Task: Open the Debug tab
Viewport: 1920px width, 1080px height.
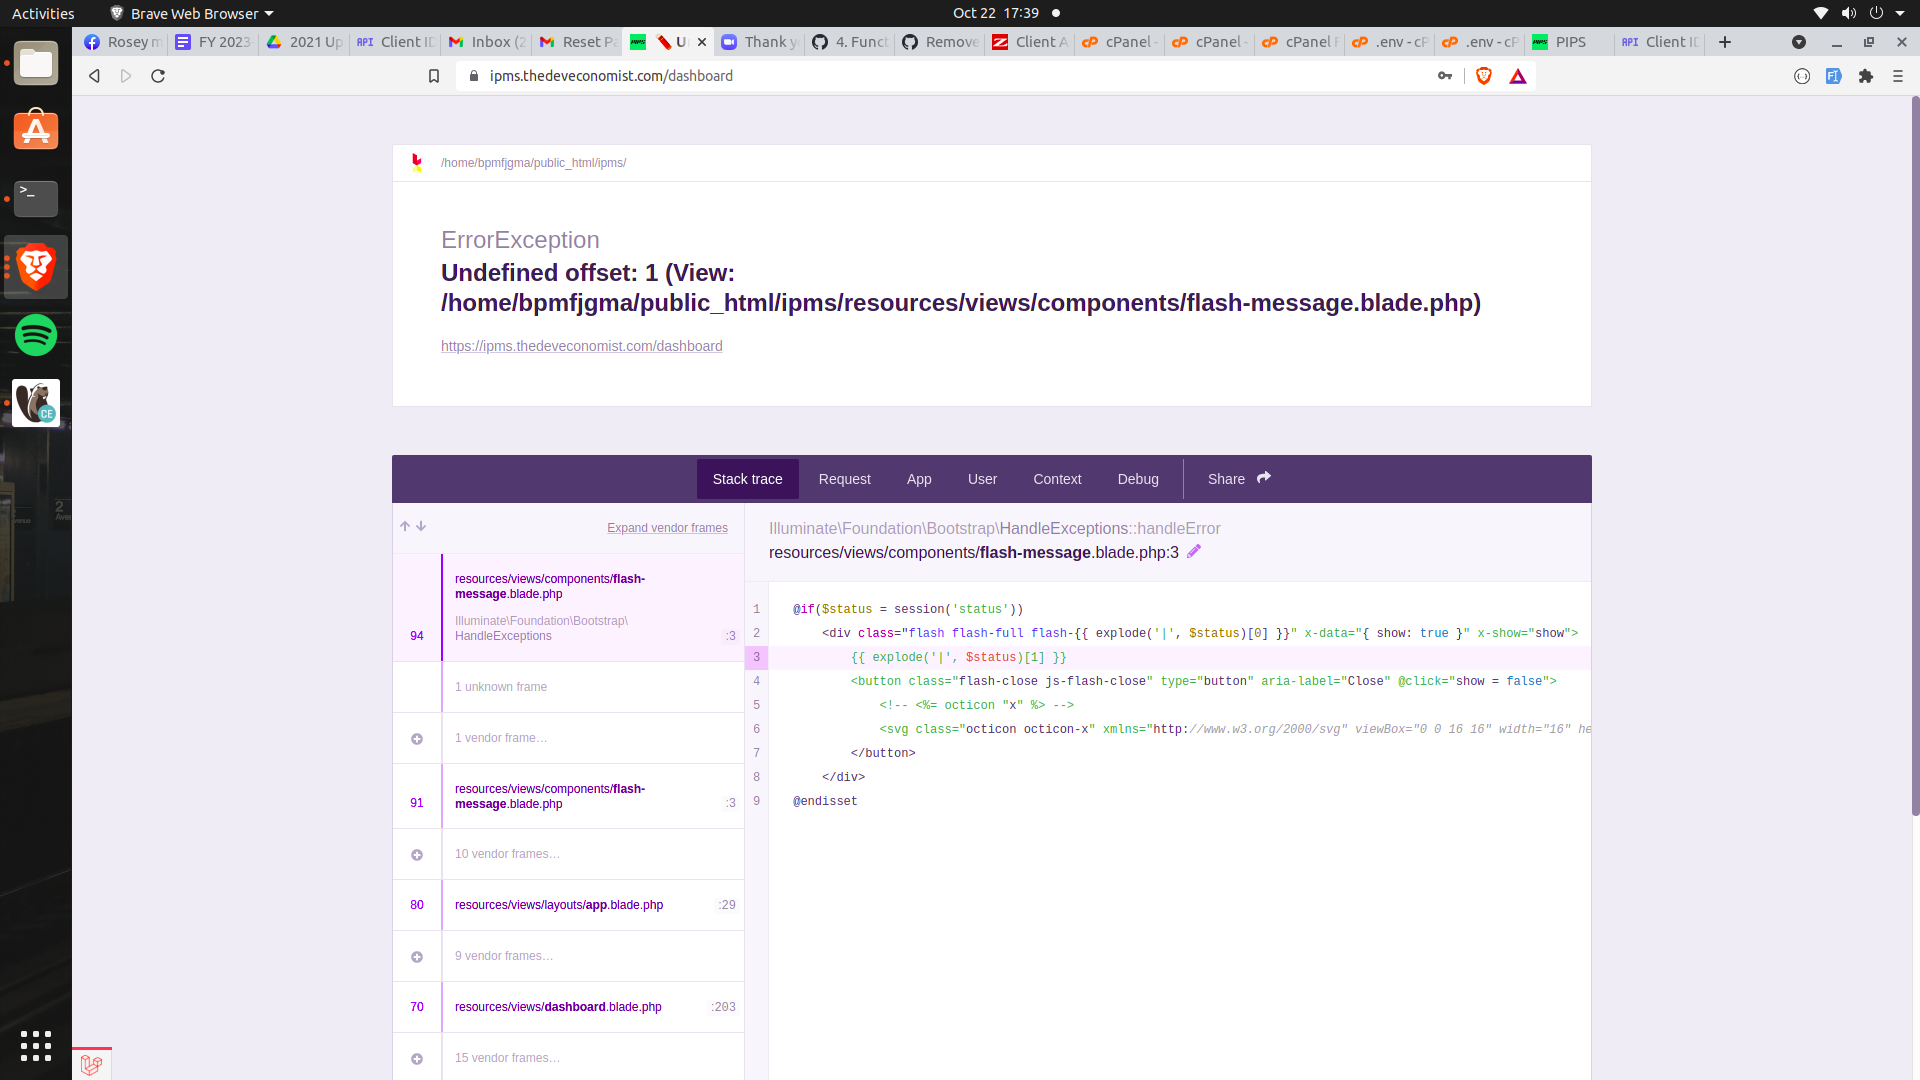Action: click(1138, 479)
